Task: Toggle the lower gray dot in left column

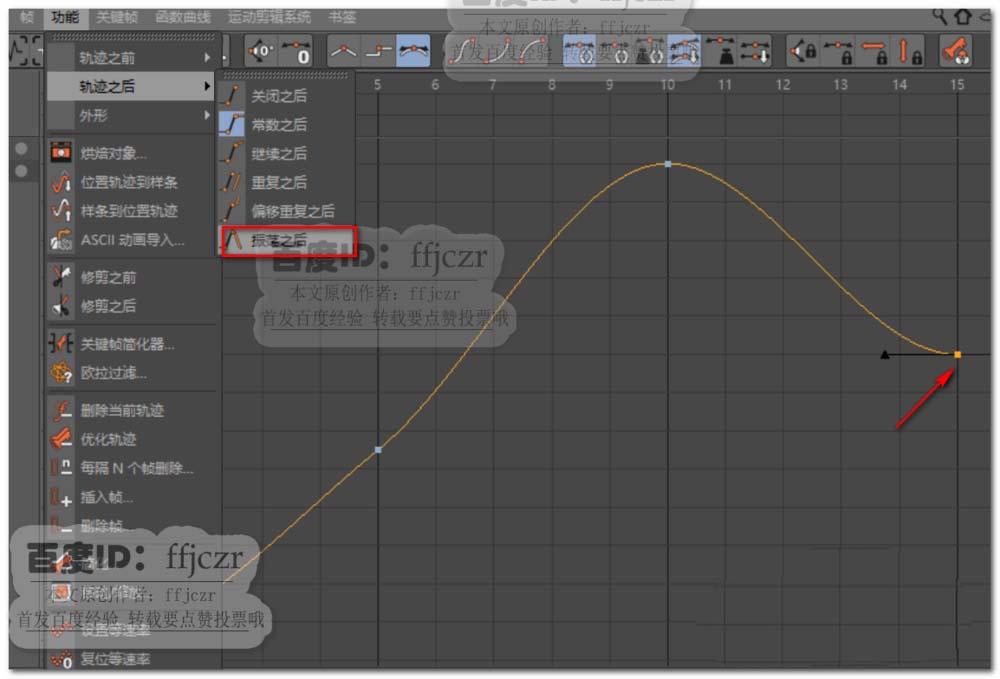Action: coord(21,171)
